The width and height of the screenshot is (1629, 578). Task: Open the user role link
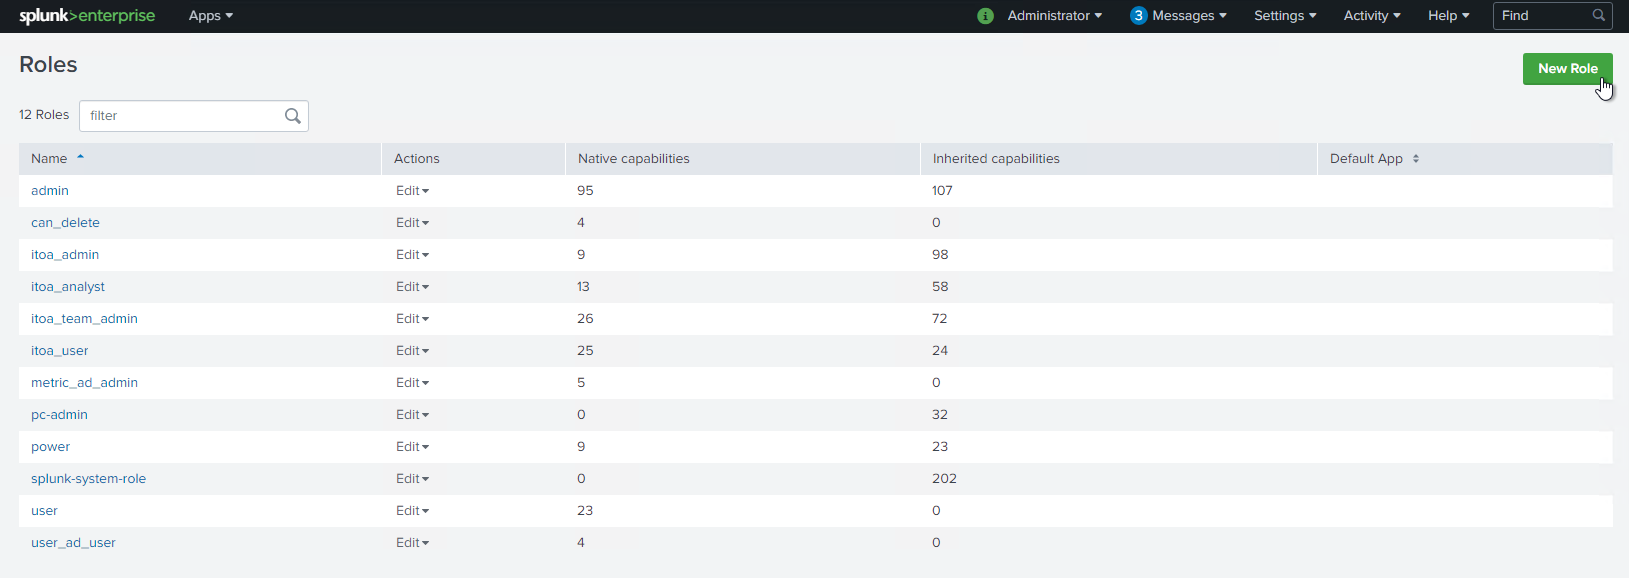click(x=44, y=510)
